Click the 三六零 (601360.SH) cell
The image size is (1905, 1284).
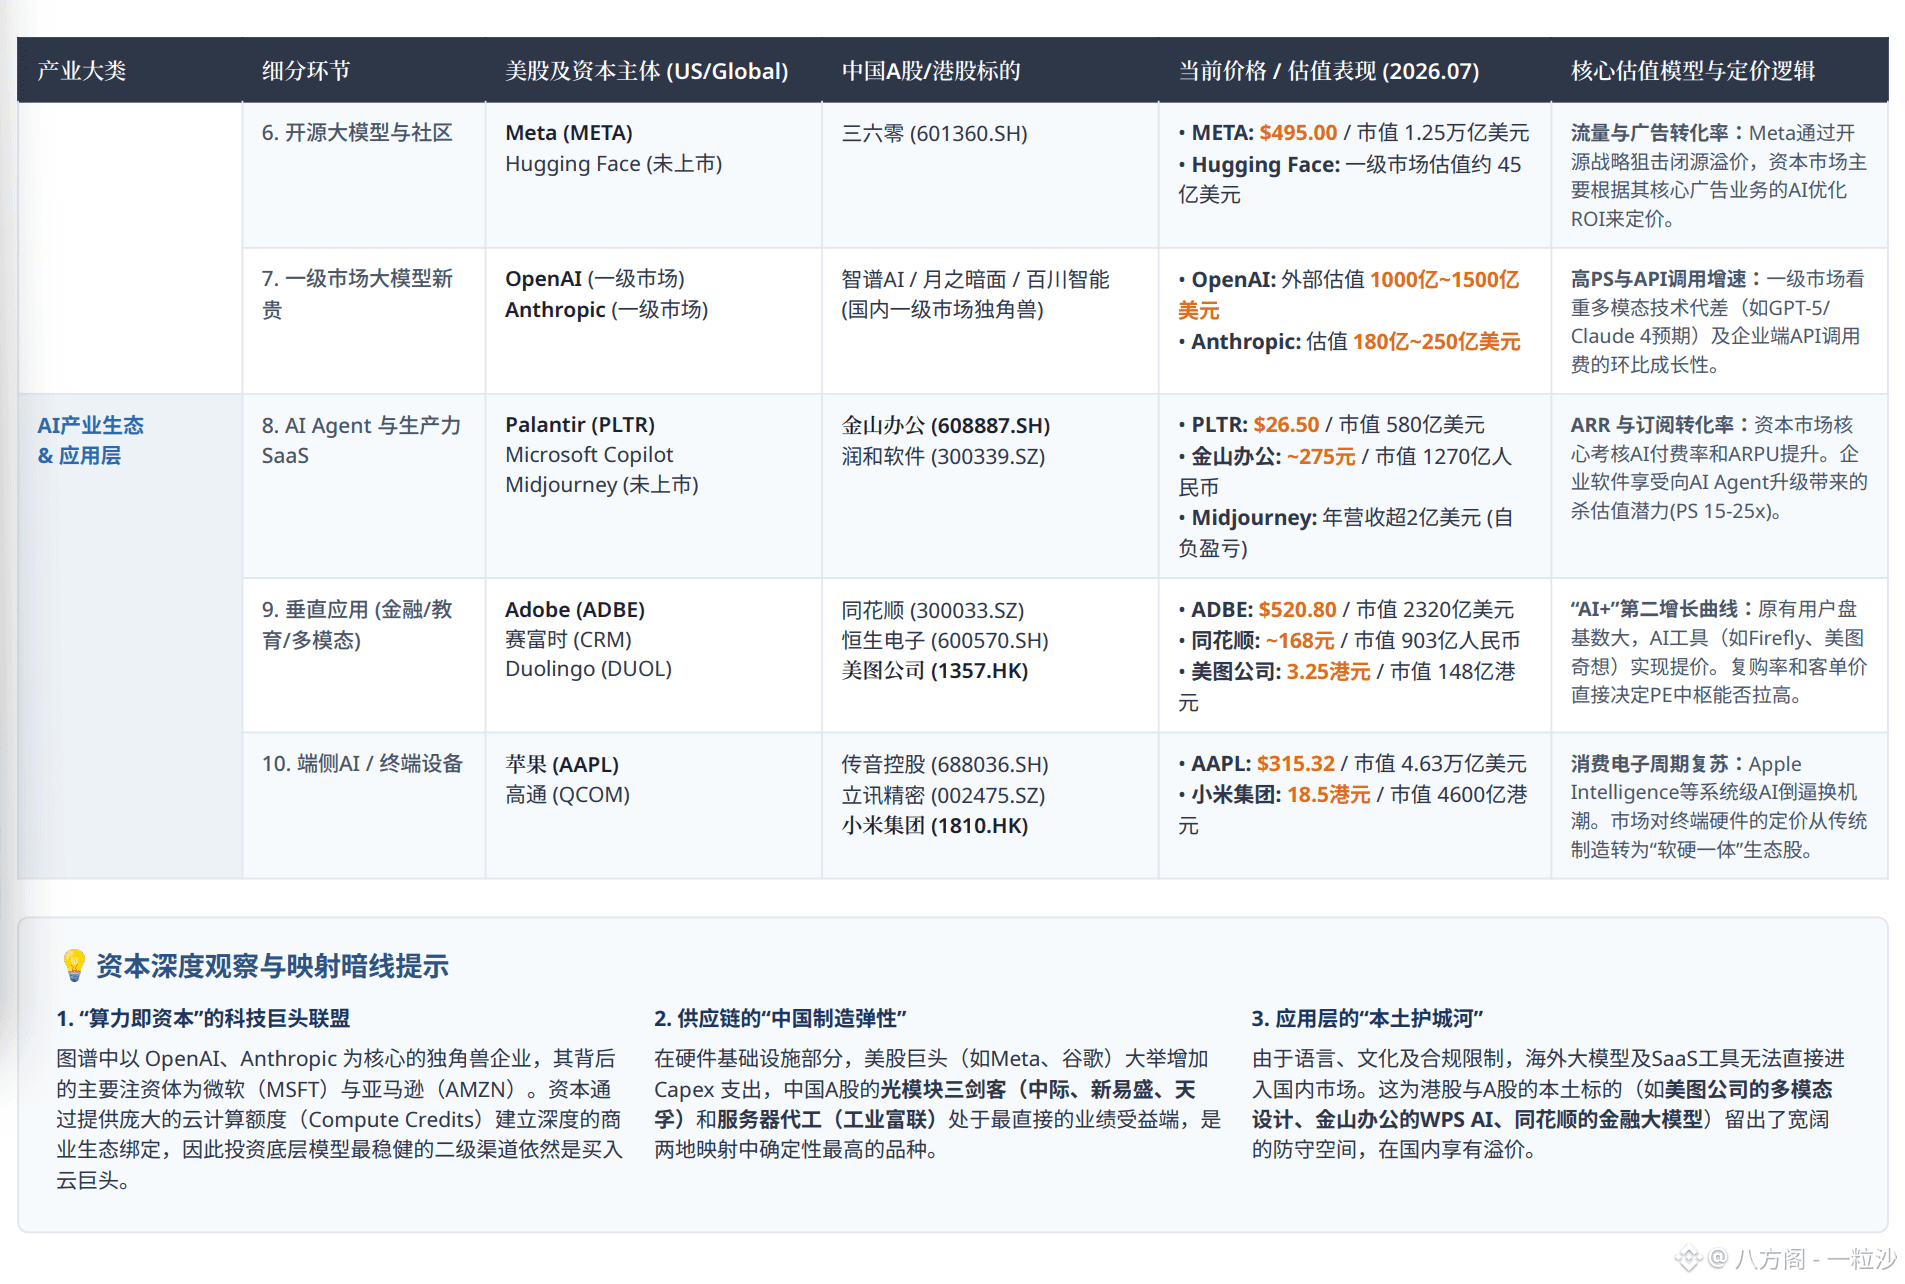[934, 133]
